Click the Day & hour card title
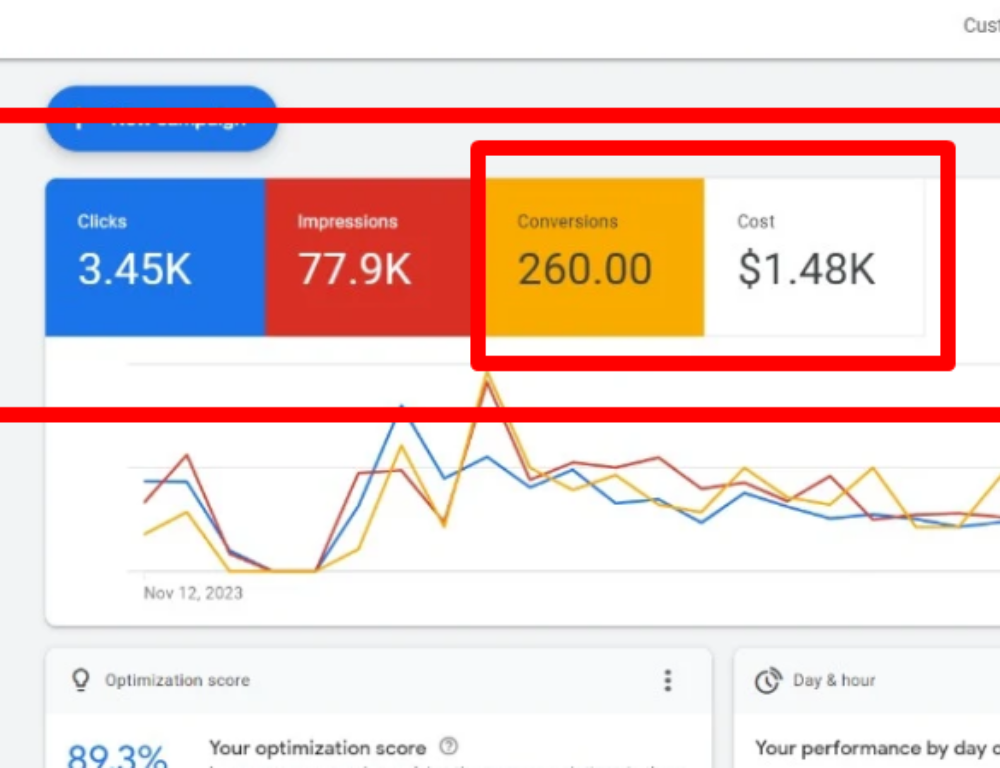Viewport: 1000px width, 768px height. (834, 681)
